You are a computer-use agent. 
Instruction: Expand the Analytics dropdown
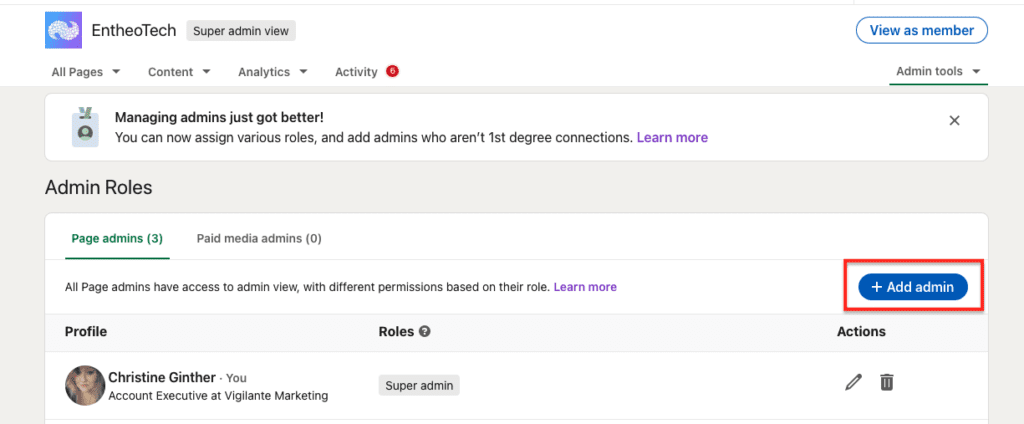click(x=272, y=72)
